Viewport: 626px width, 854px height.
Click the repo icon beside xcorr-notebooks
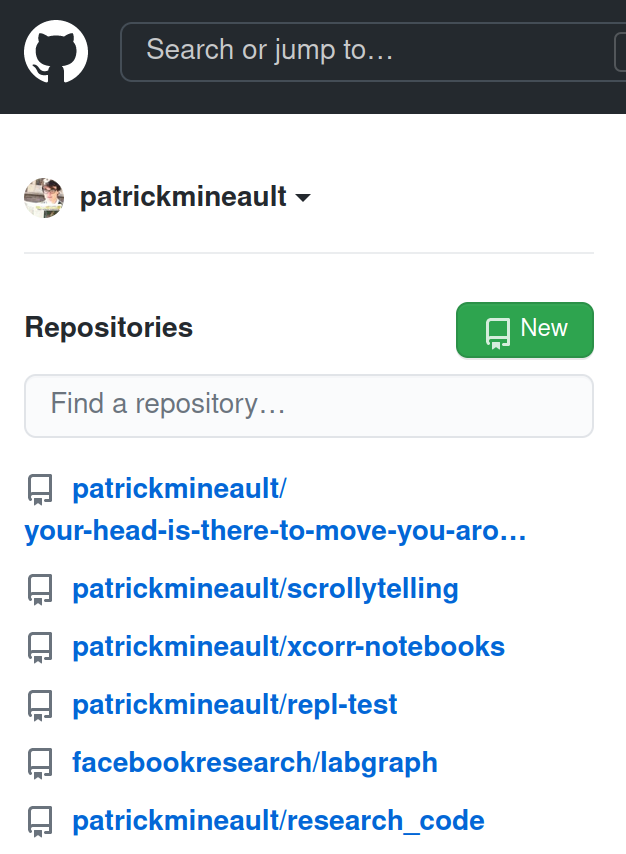click(40, 648)
